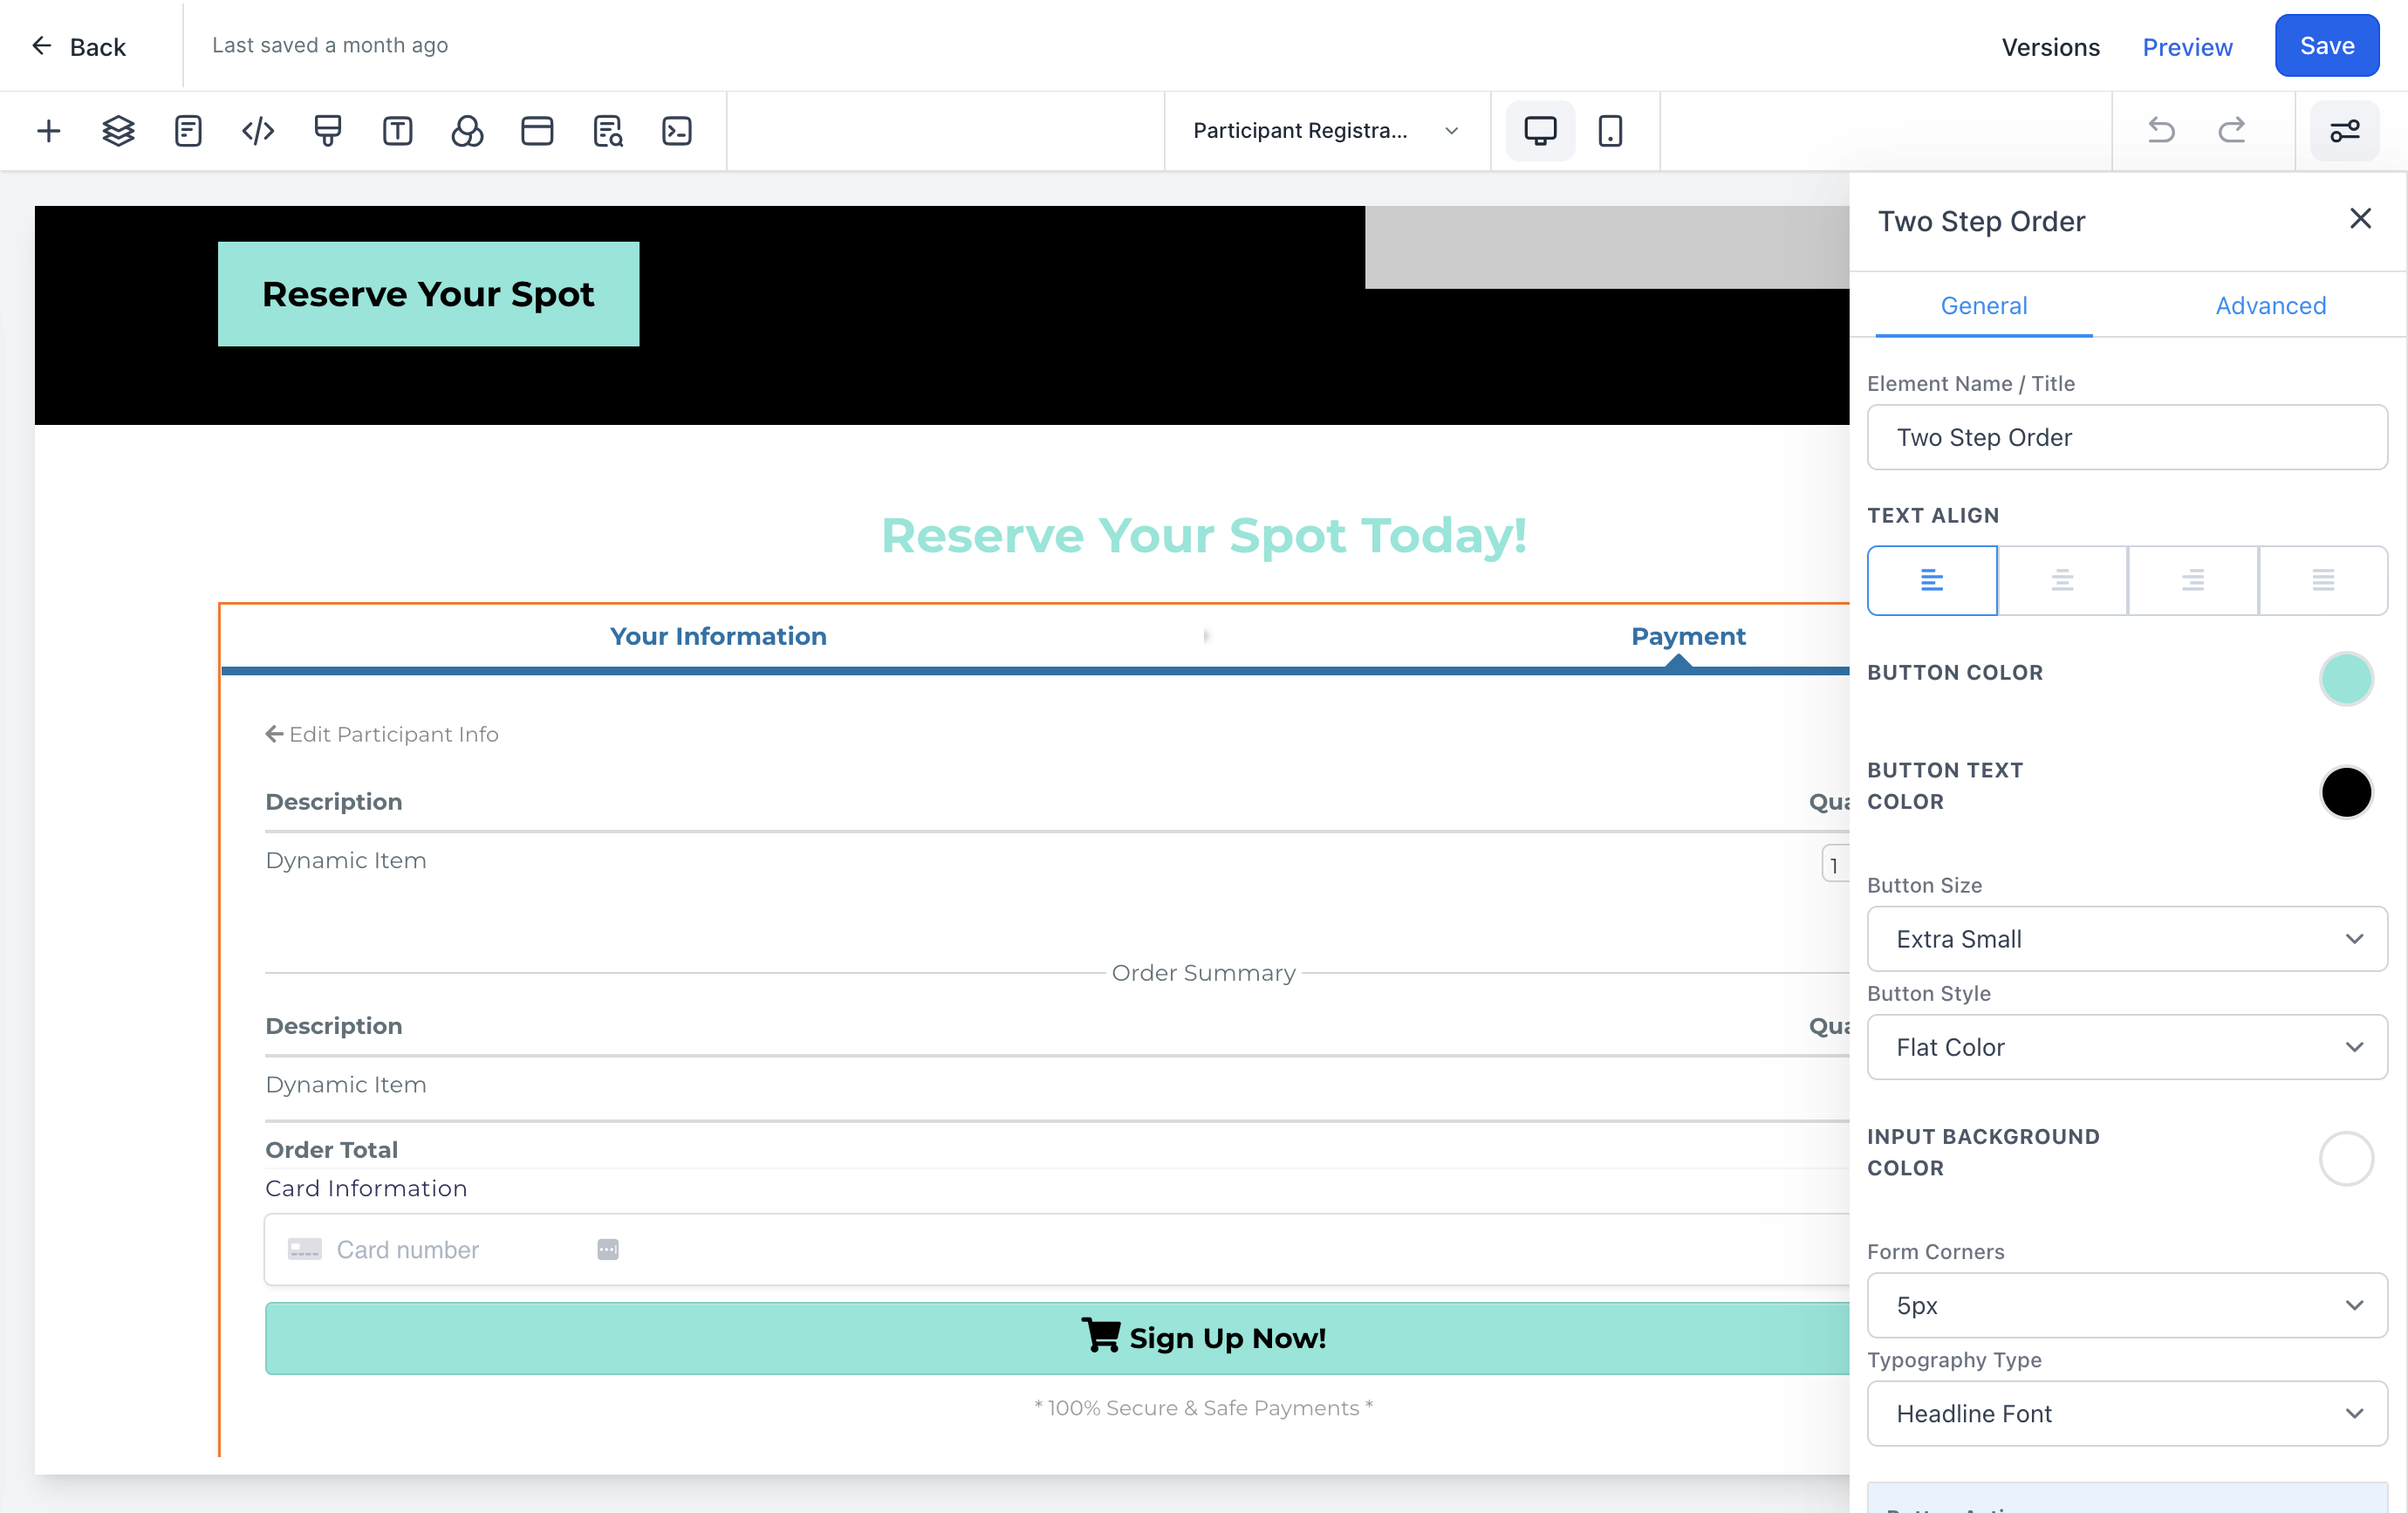The width and height of the screenshot is (2408, 1513).
Task: Open the paint brush styles icon
Action: pyautogui.click(x=327, y=131)
